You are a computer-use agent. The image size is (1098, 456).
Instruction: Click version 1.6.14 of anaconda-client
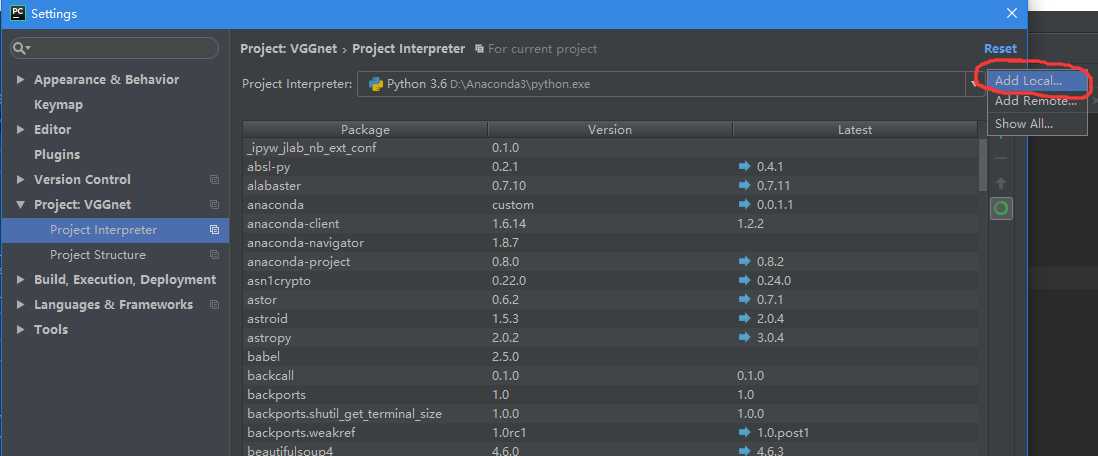pyautogui.click(x=508, y=223)
